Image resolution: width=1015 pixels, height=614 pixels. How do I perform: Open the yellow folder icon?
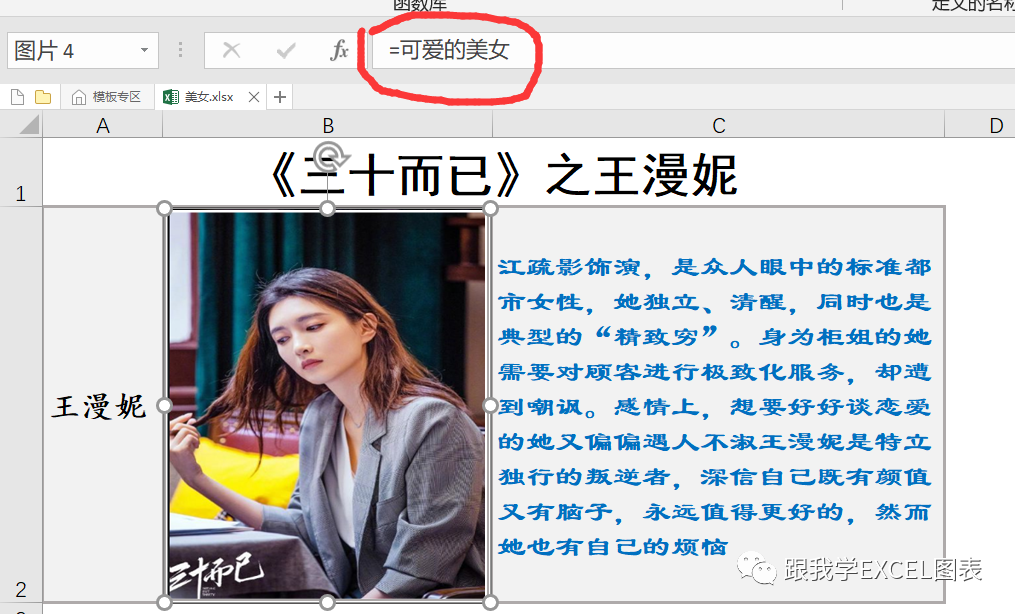tap(43, 97)
